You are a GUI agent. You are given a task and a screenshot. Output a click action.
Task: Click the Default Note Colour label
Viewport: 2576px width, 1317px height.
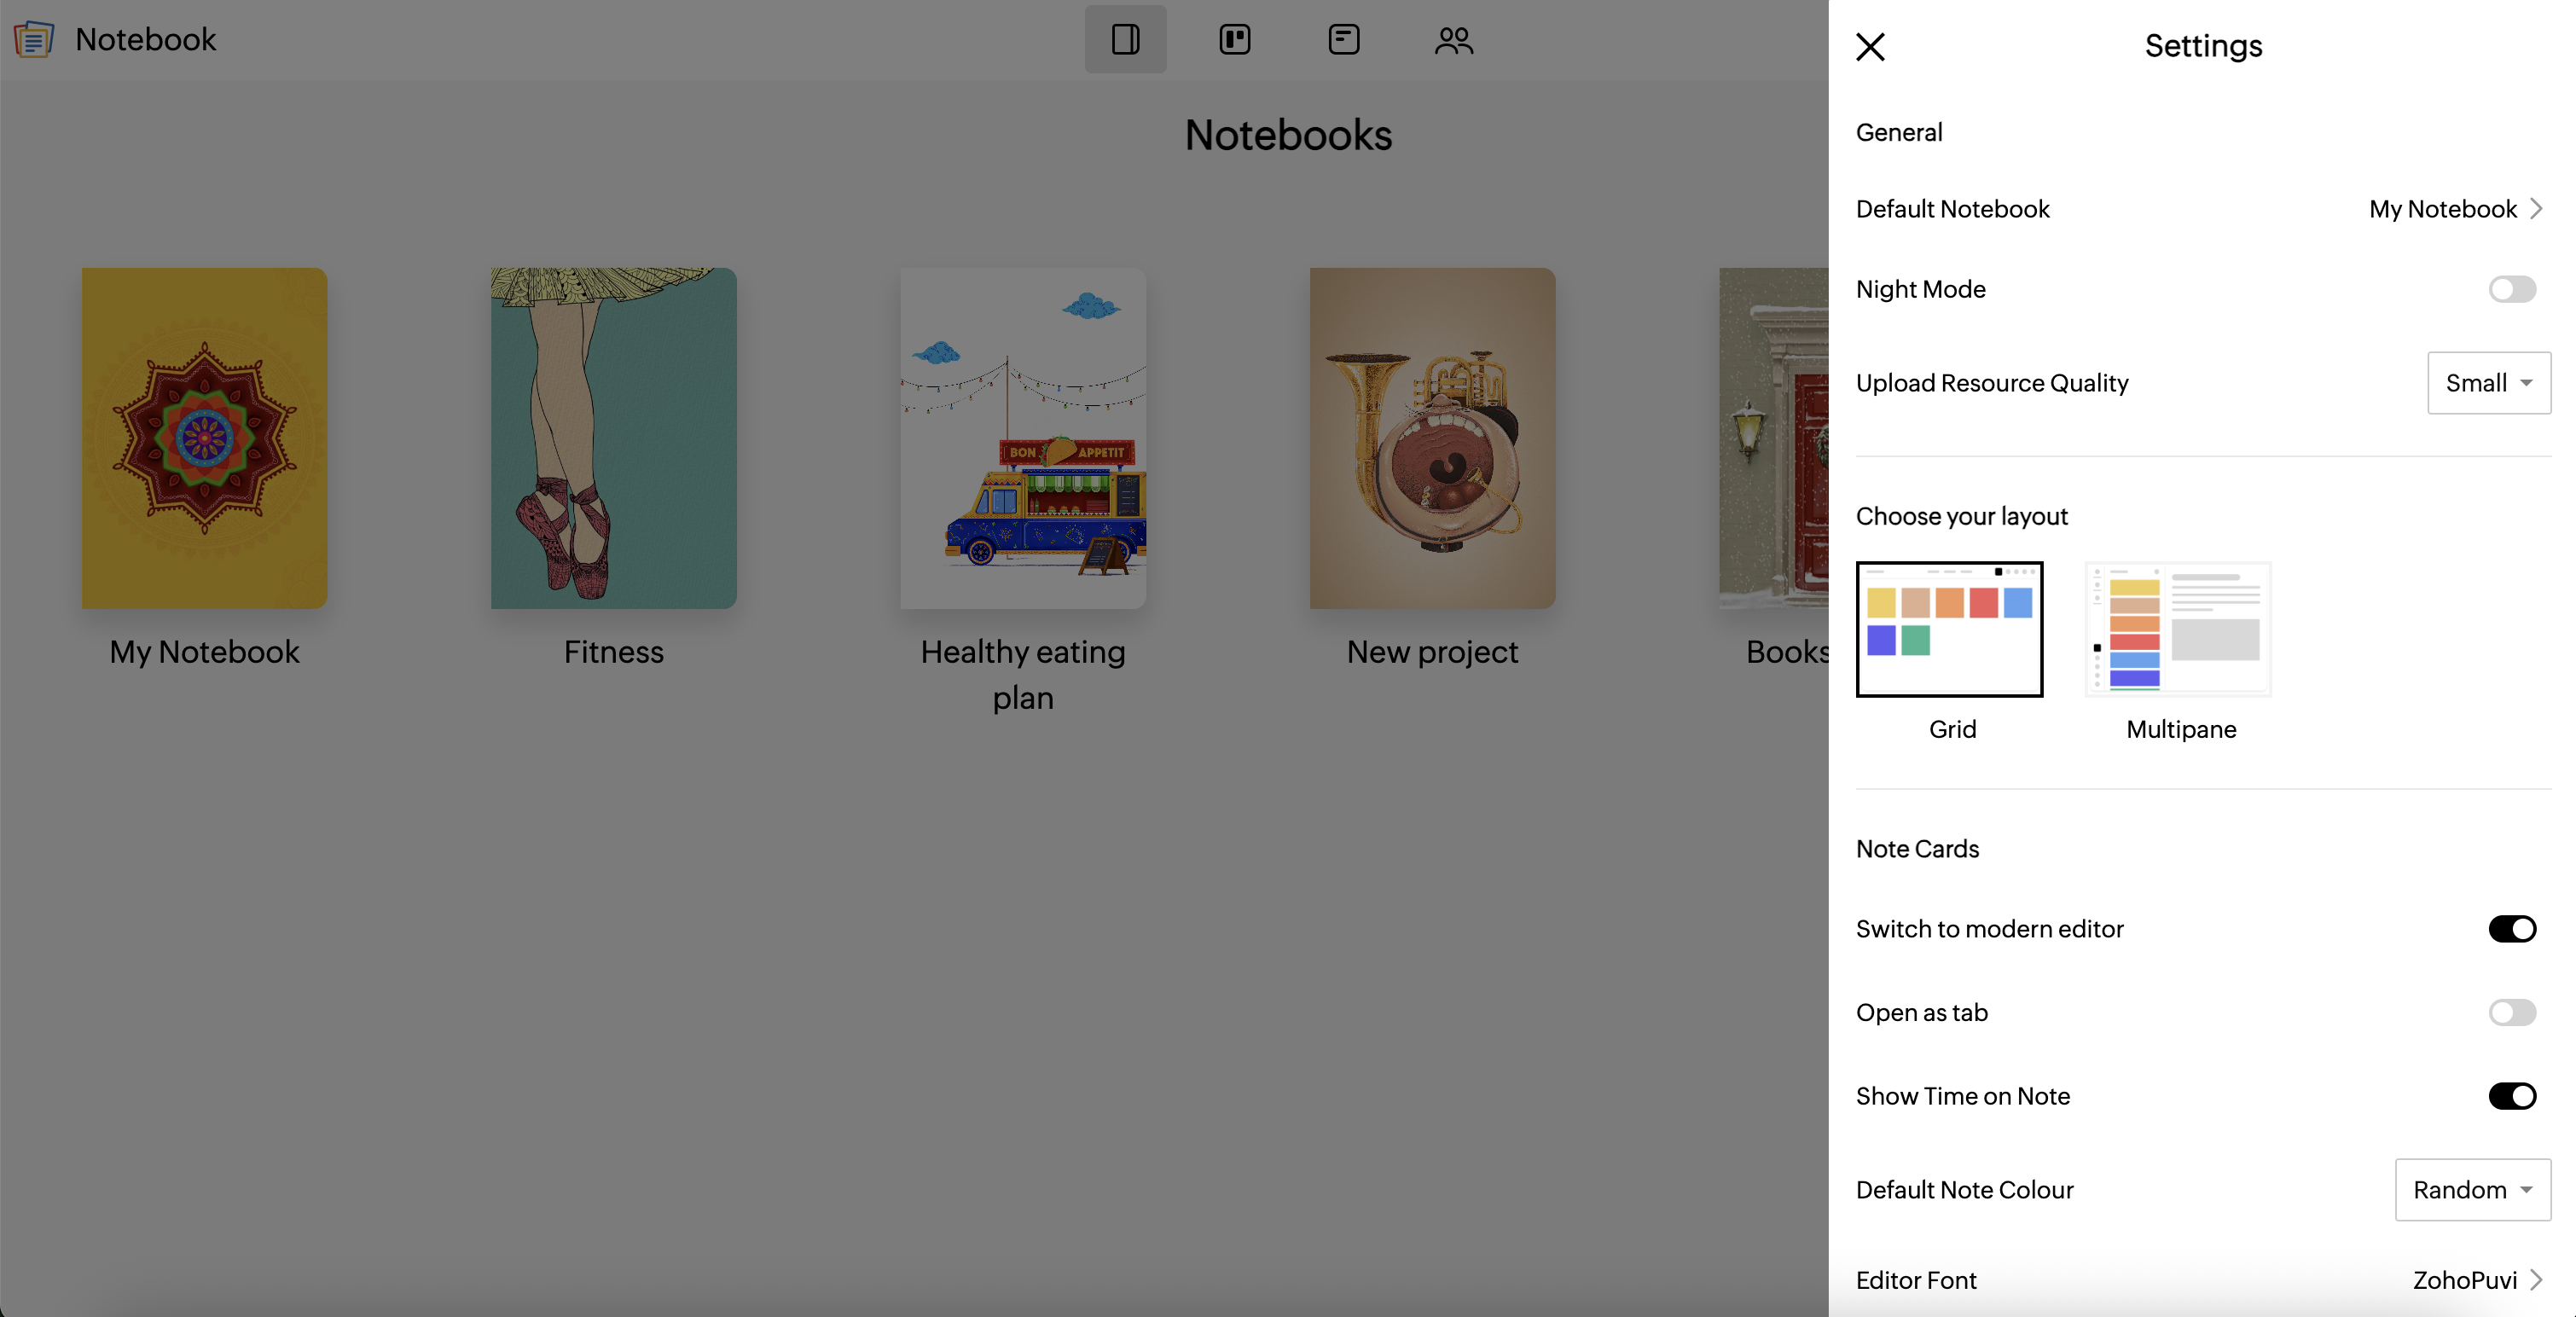[x=1964, y=1190]
